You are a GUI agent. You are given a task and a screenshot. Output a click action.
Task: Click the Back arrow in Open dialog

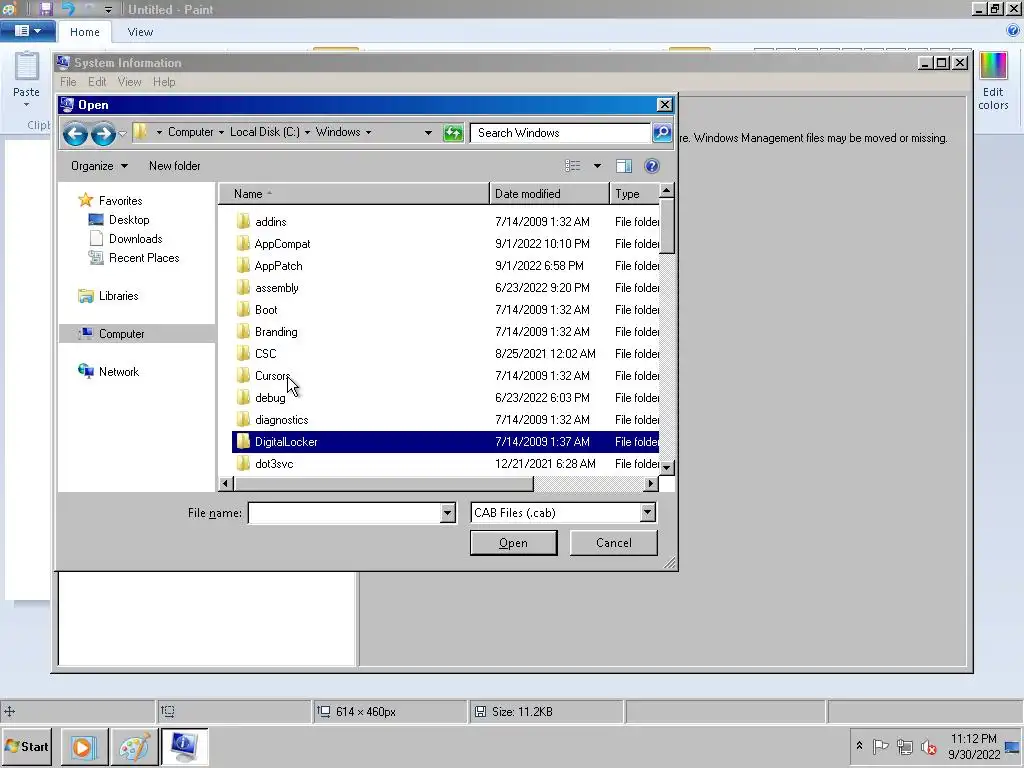(x=75, y=134)
